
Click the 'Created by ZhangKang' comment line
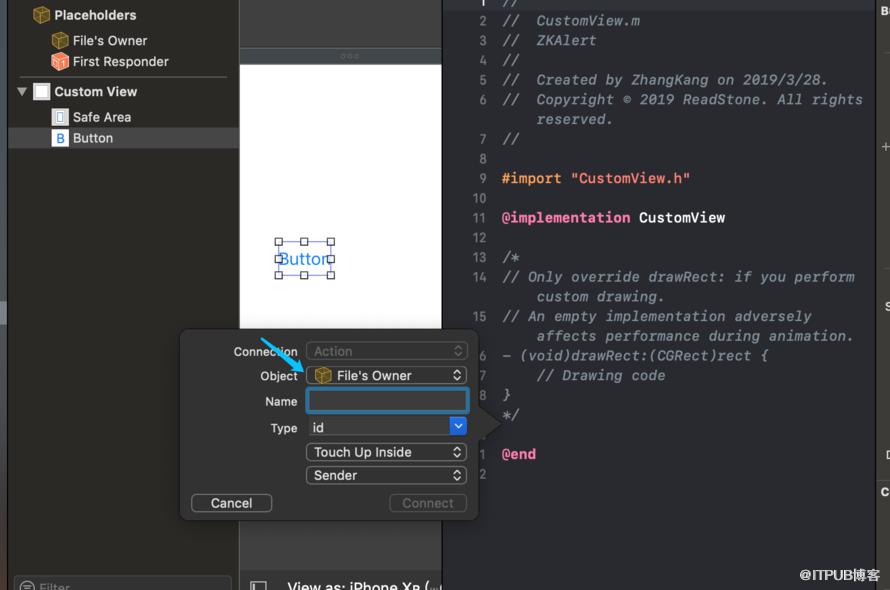tap(665, 79)
